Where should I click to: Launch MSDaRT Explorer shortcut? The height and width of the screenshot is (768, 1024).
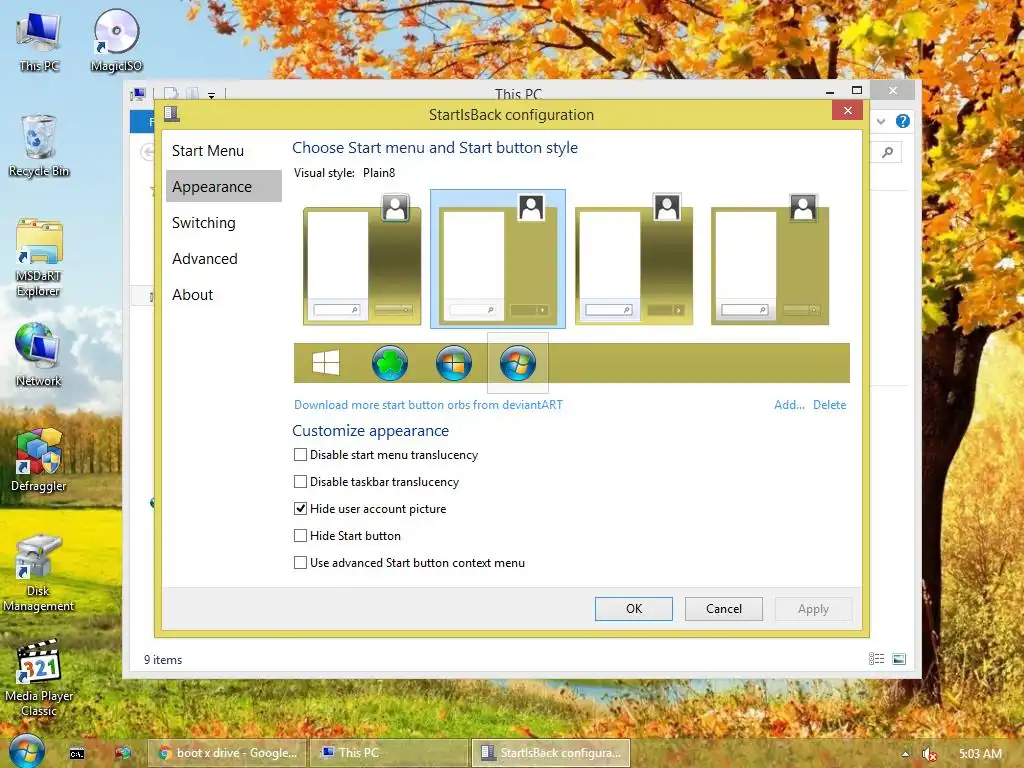tap(39, 259)
